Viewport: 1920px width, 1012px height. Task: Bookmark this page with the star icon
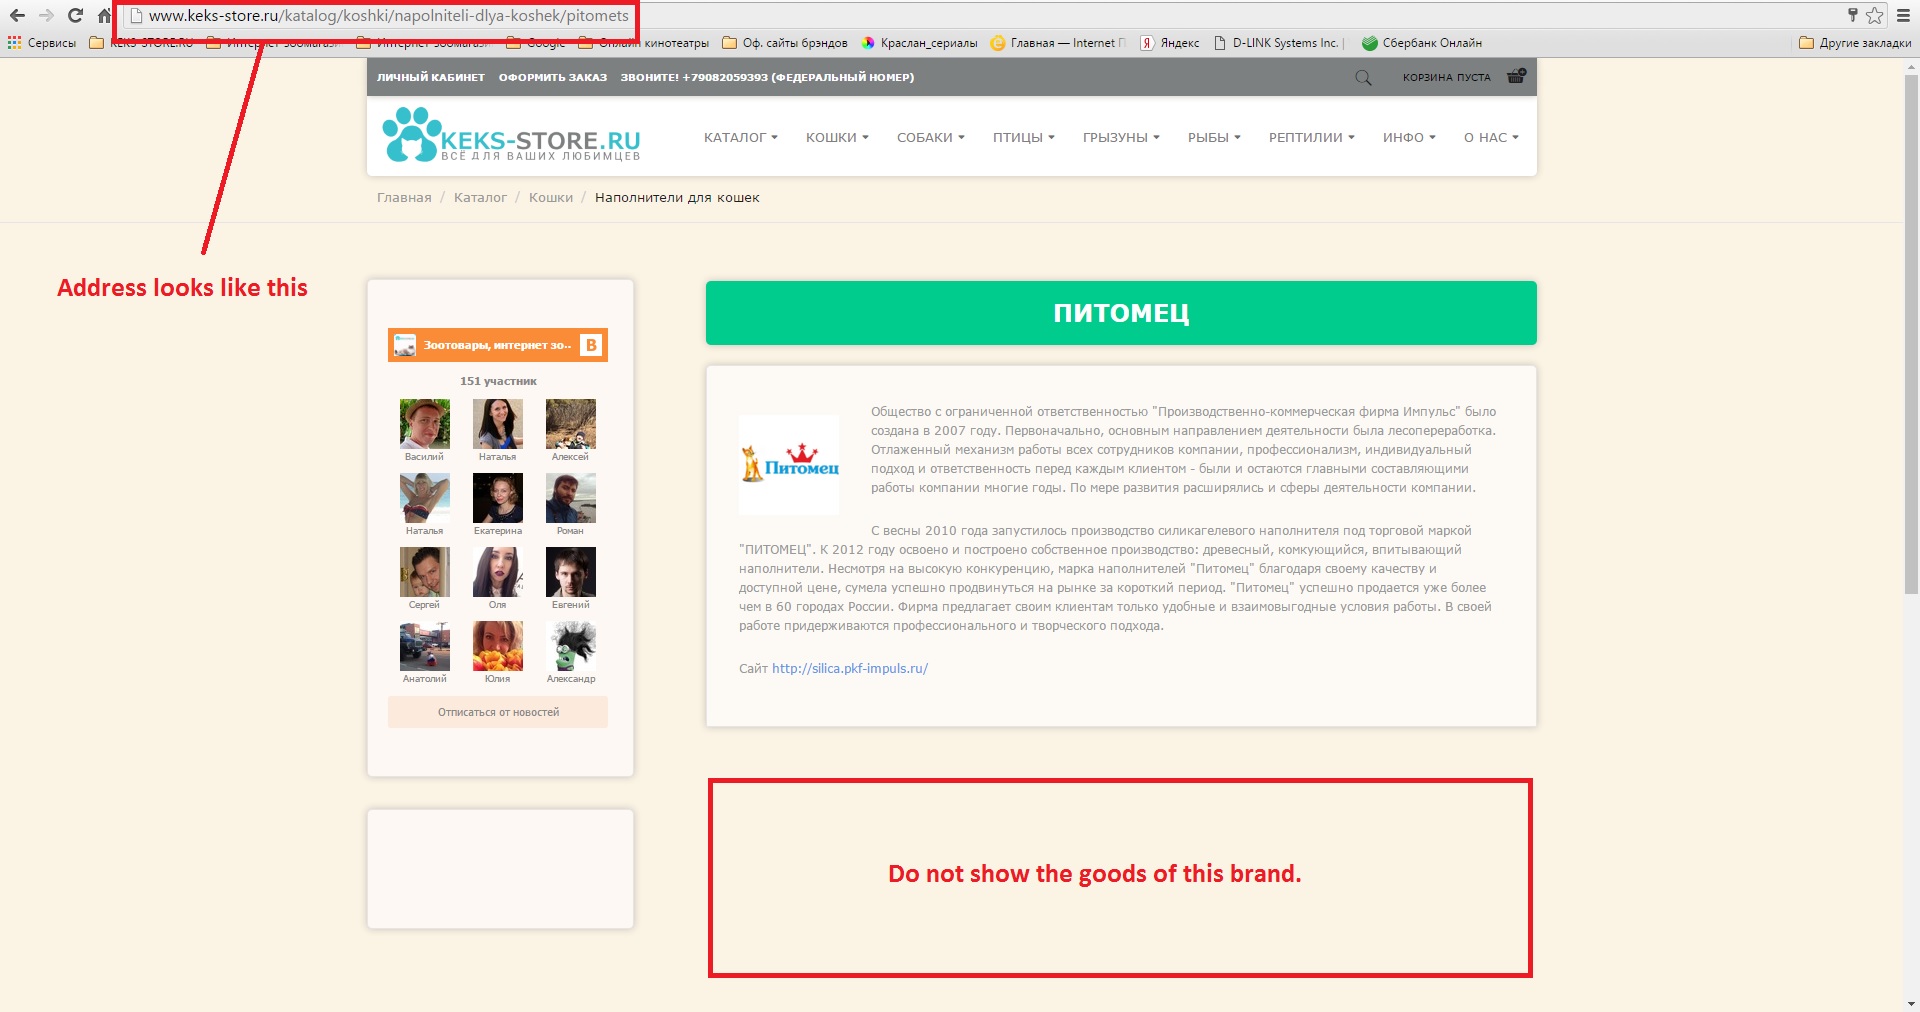click(1875, 15)
